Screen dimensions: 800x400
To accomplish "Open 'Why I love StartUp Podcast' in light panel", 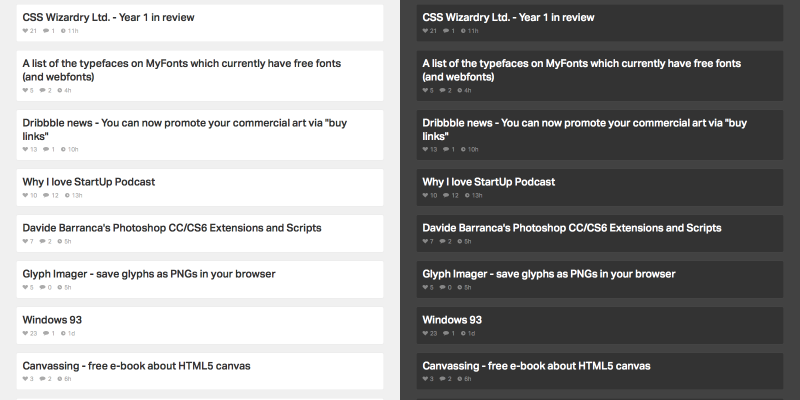I will (89, 182).
